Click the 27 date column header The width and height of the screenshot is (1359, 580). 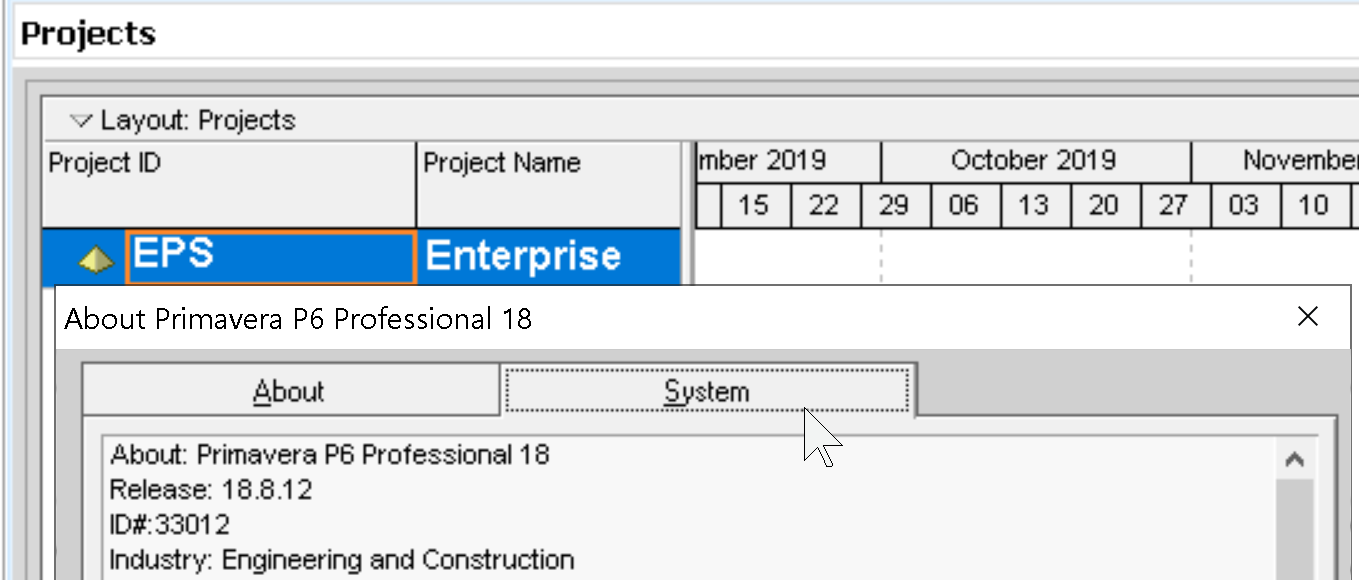(1172, 205)
